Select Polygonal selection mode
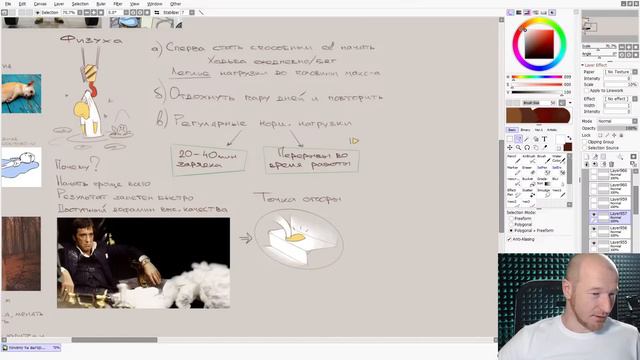 tap(511, 224)
